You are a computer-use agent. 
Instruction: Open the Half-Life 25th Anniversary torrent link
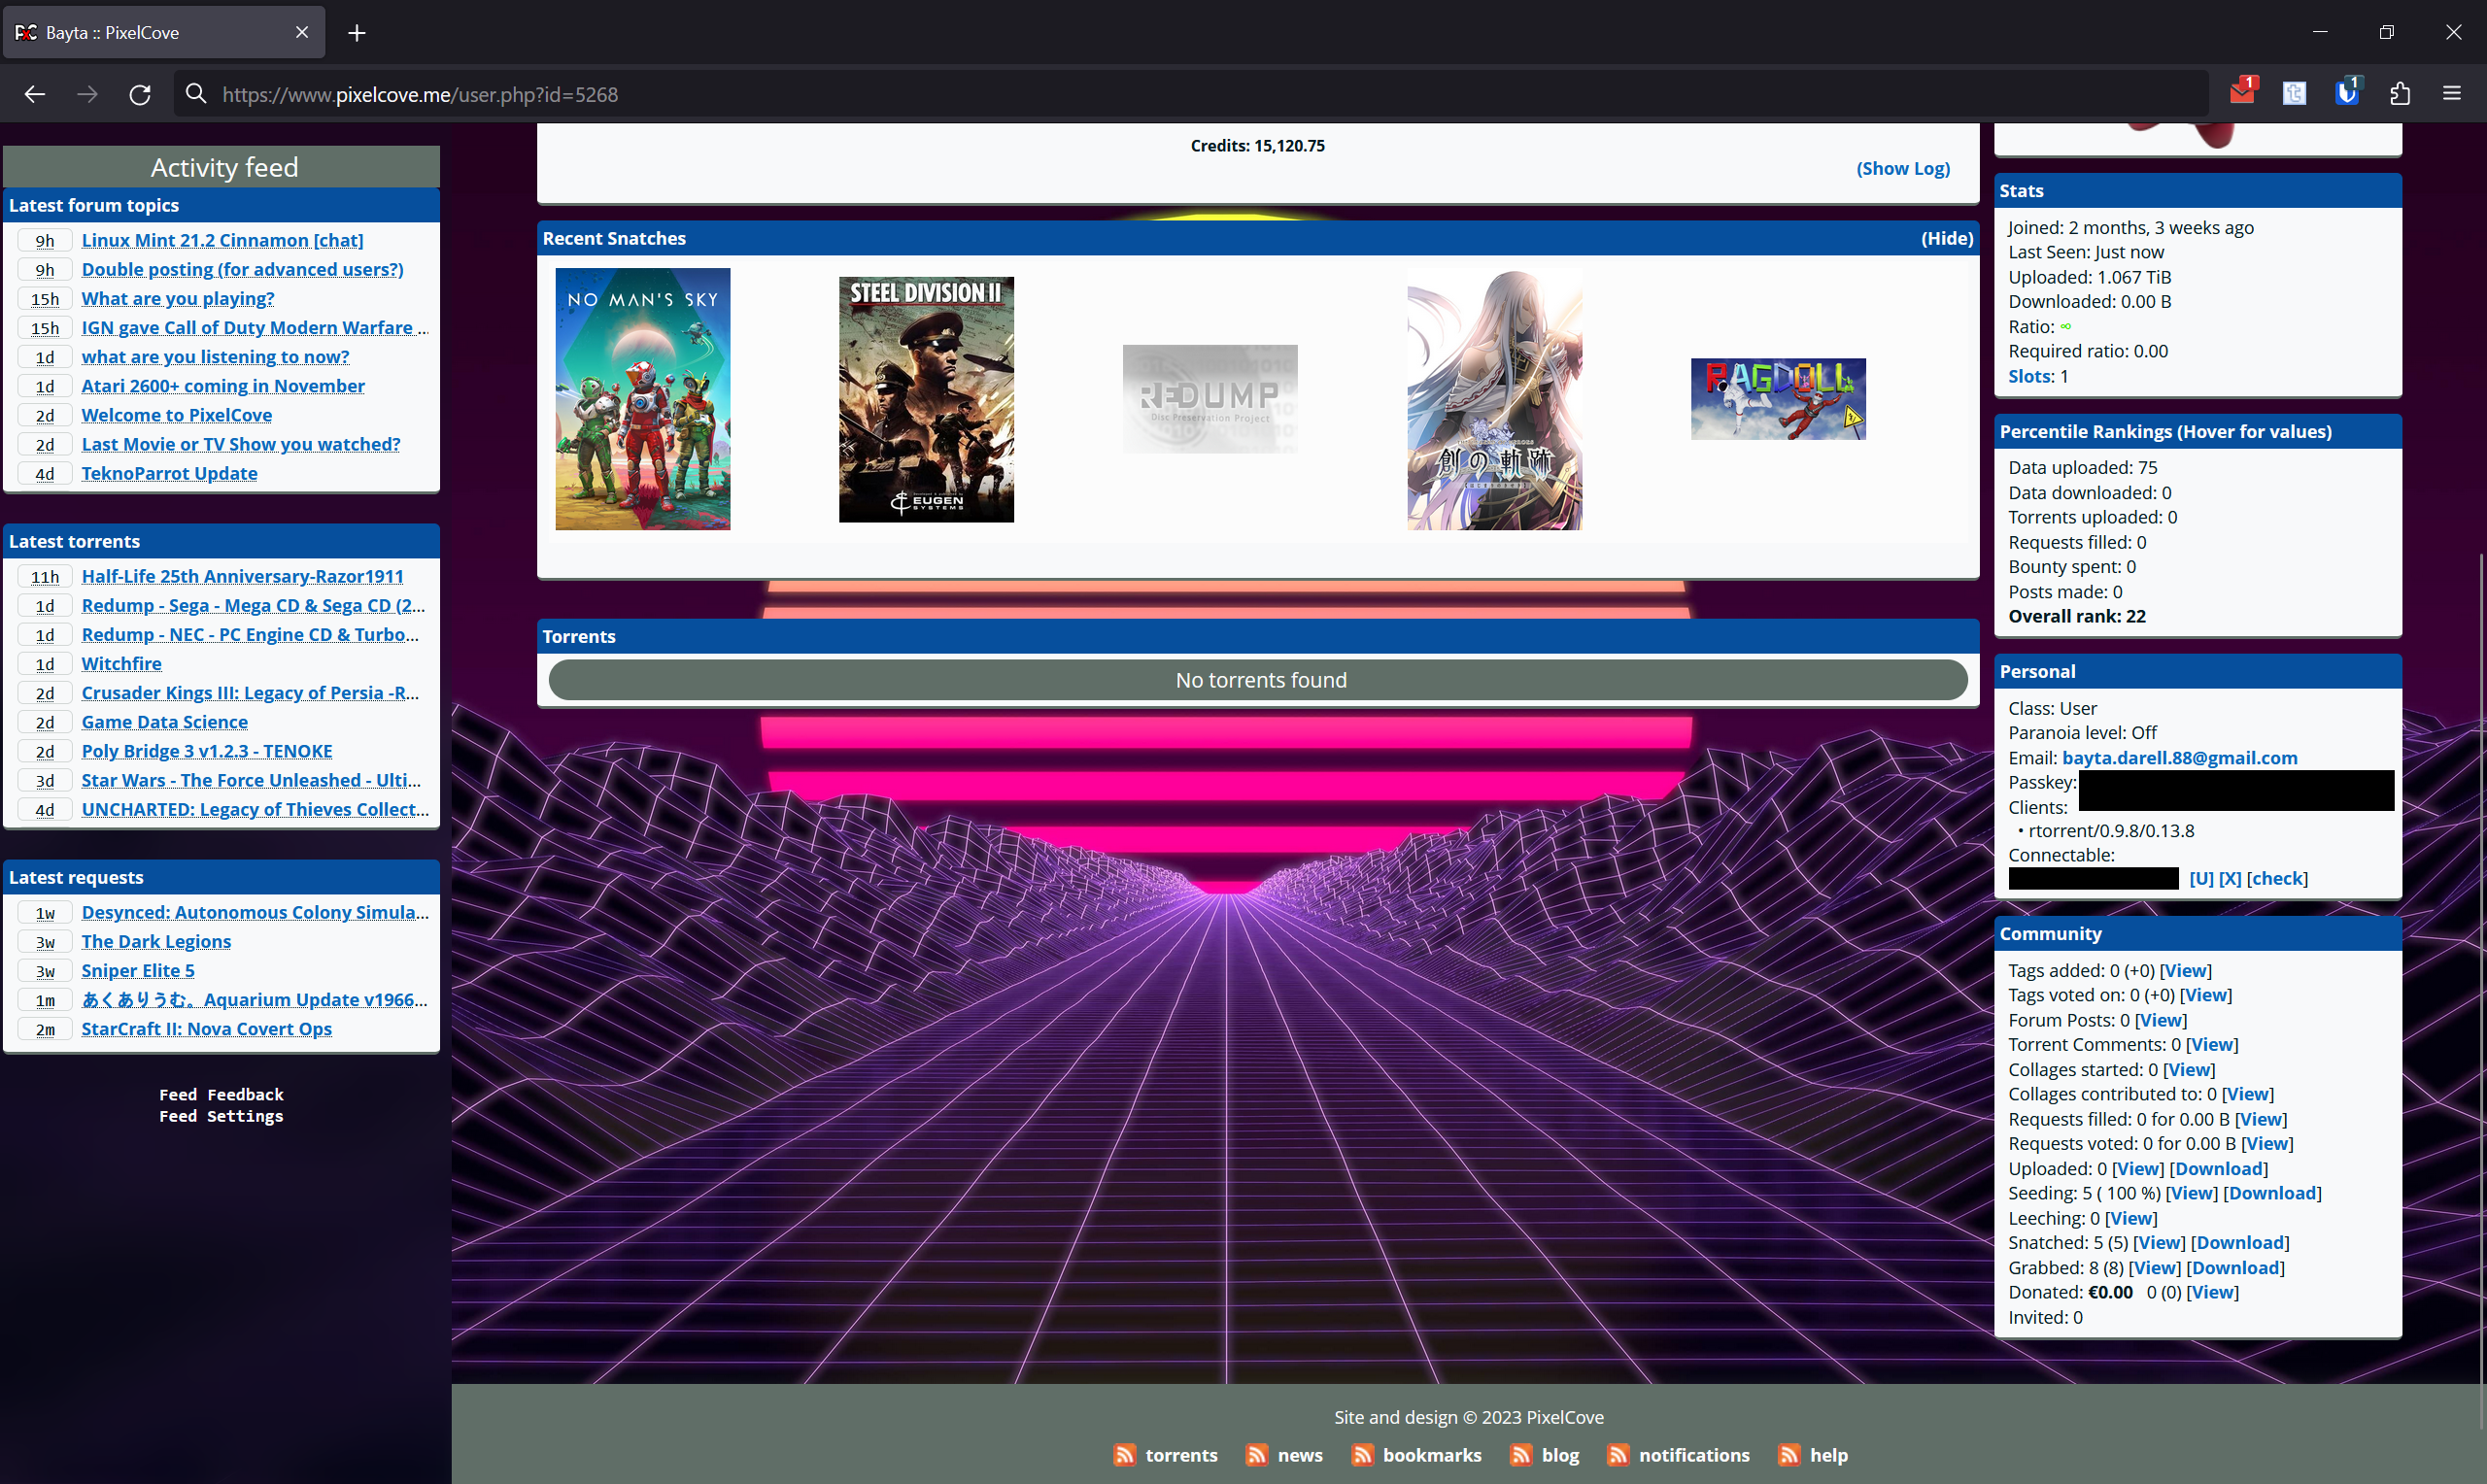click(x=242, y=576)
